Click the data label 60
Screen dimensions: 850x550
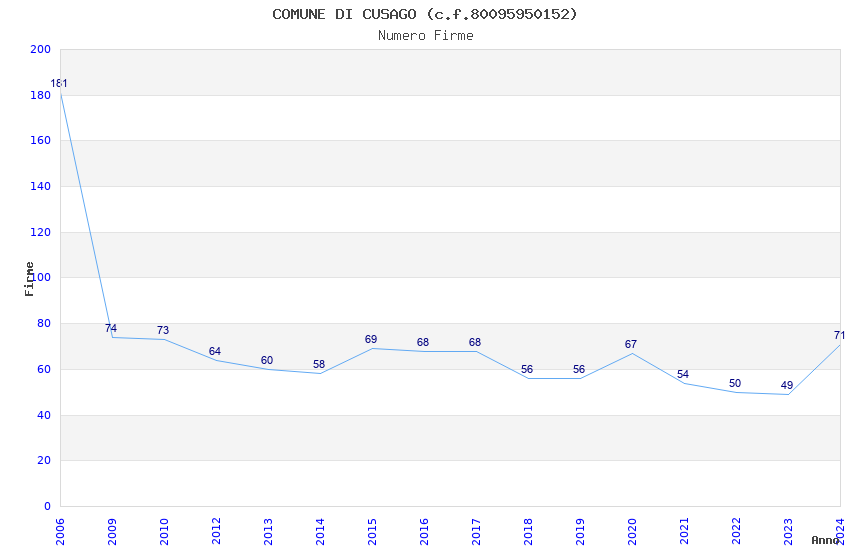tap(267, 360)
